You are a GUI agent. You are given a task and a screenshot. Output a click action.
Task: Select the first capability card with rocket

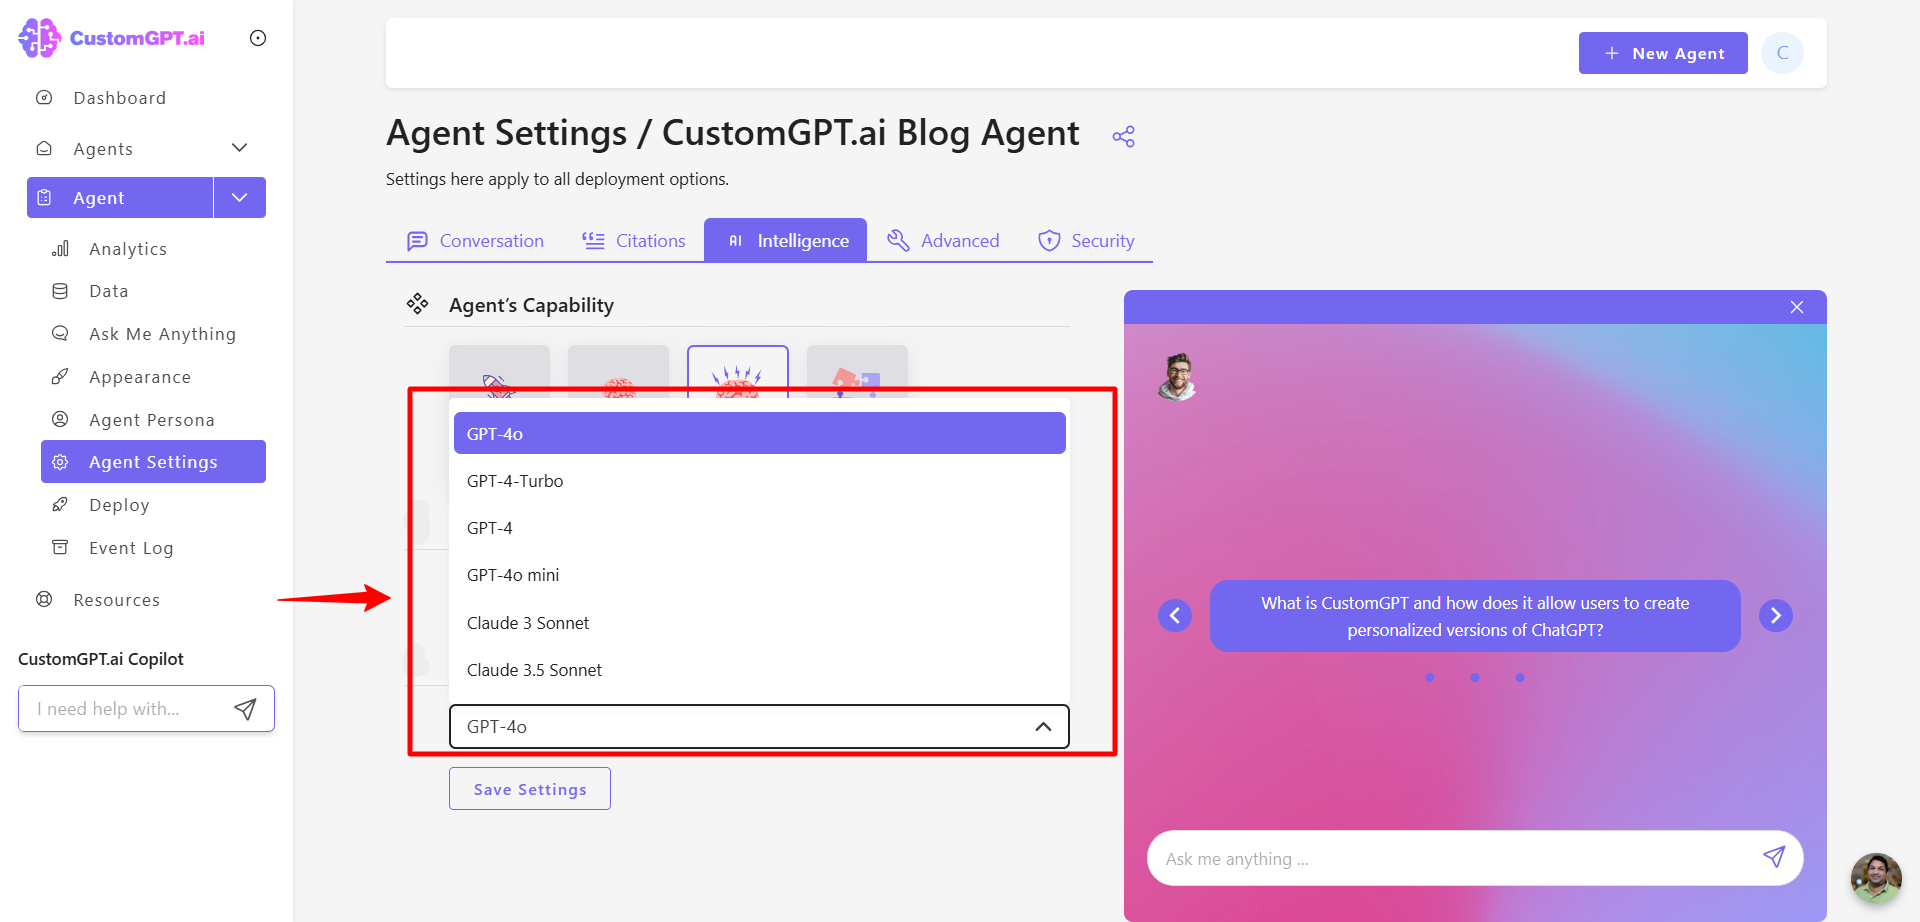[499, 371]
